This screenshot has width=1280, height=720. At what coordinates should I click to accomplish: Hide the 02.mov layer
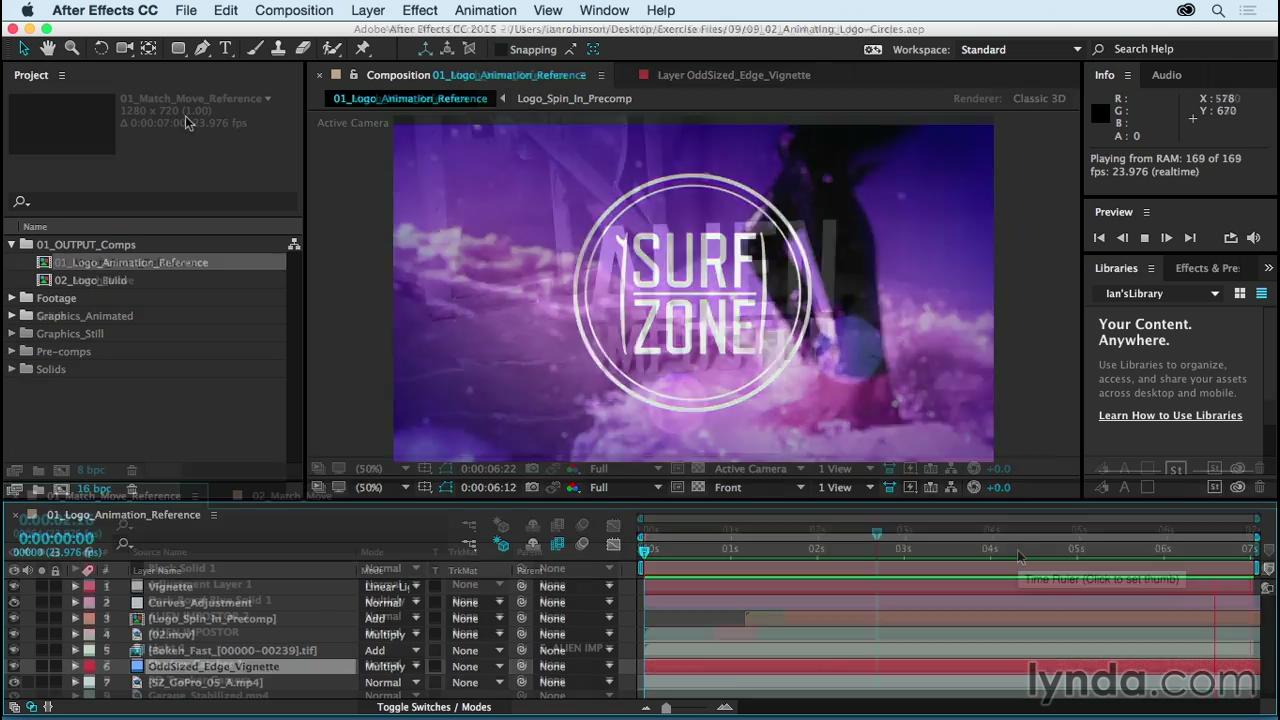(14, 634)
